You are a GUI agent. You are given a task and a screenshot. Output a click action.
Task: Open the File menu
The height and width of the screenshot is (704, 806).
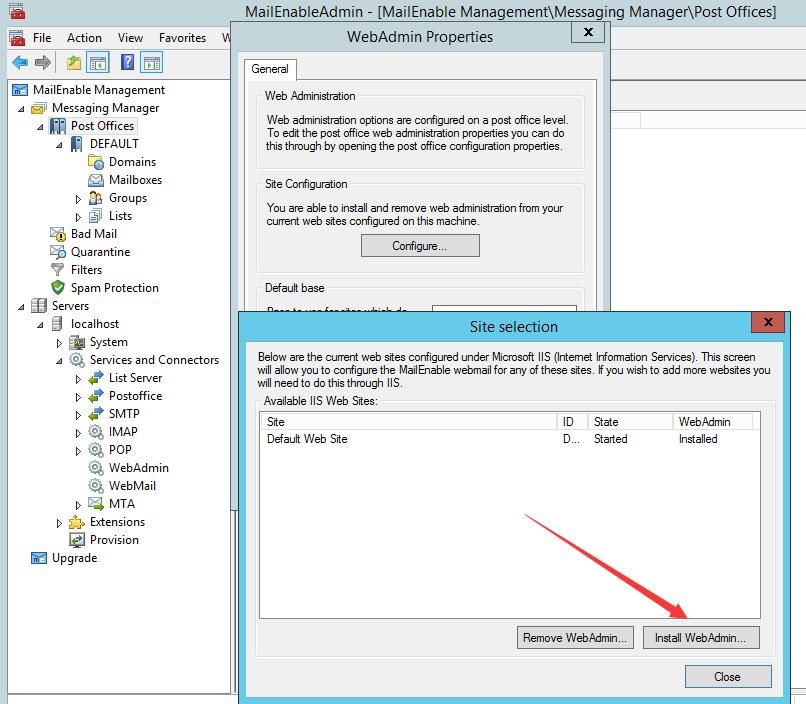[x=42, y=38]
